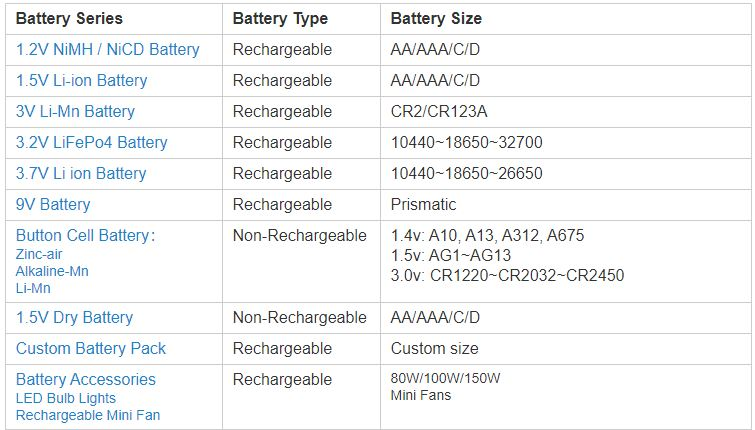
Task: Go to the 3.7V Li ion Battery link
Action: coord(81,173)
